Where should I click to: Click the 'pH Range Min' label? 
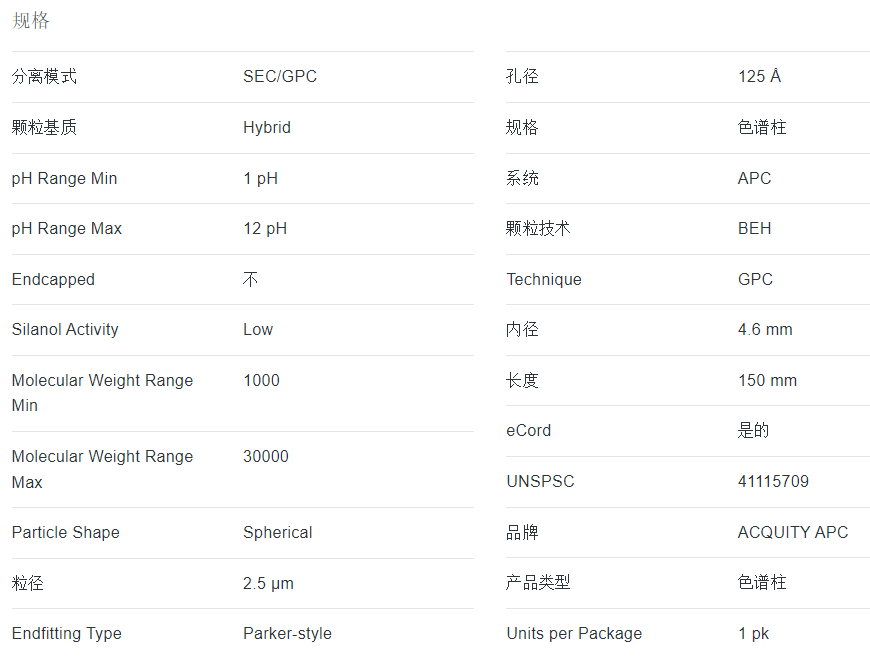tap(64, 179)
